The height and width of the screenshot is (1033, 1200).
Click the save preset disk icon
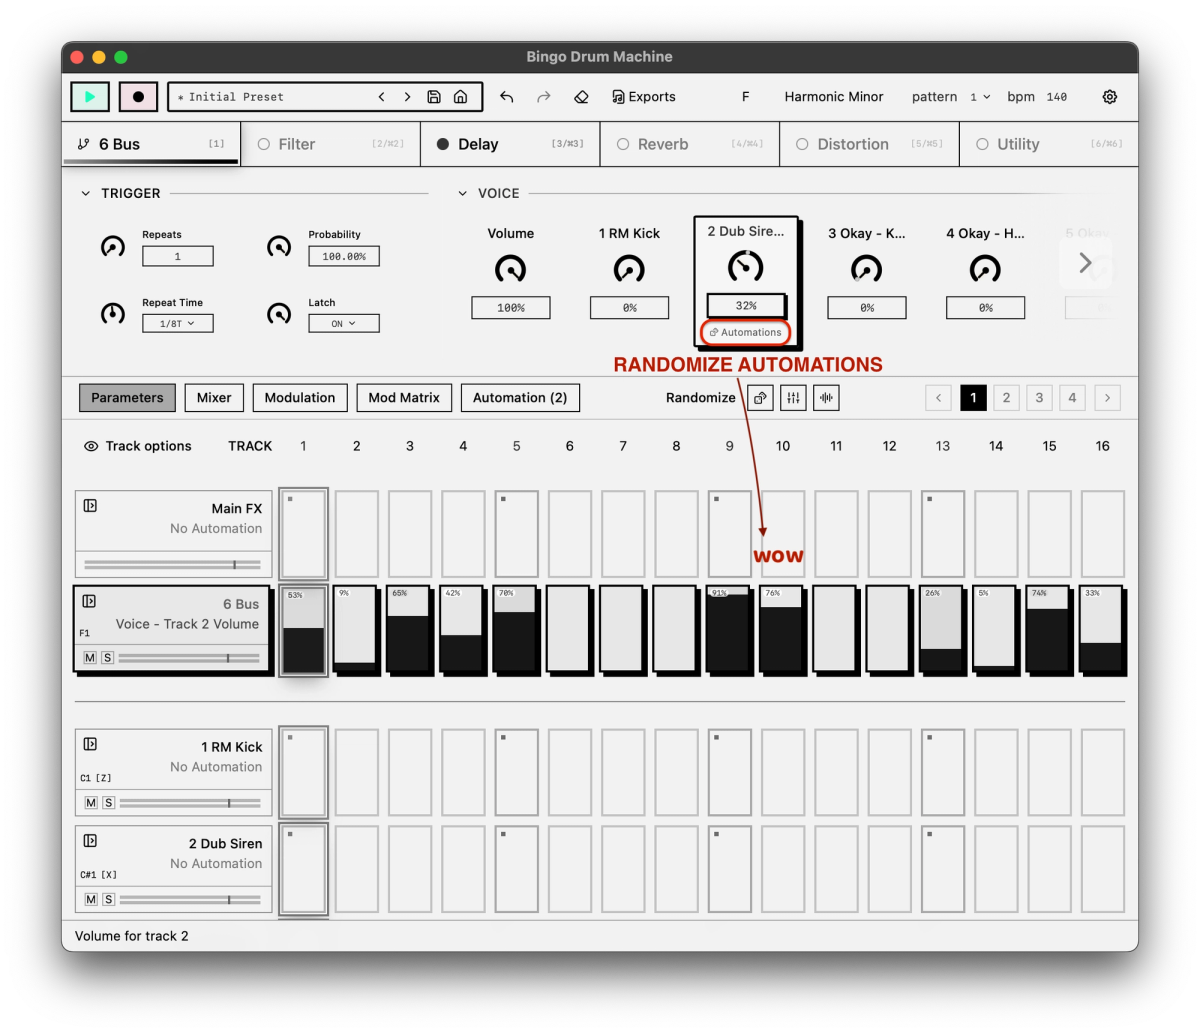[434, 96]
